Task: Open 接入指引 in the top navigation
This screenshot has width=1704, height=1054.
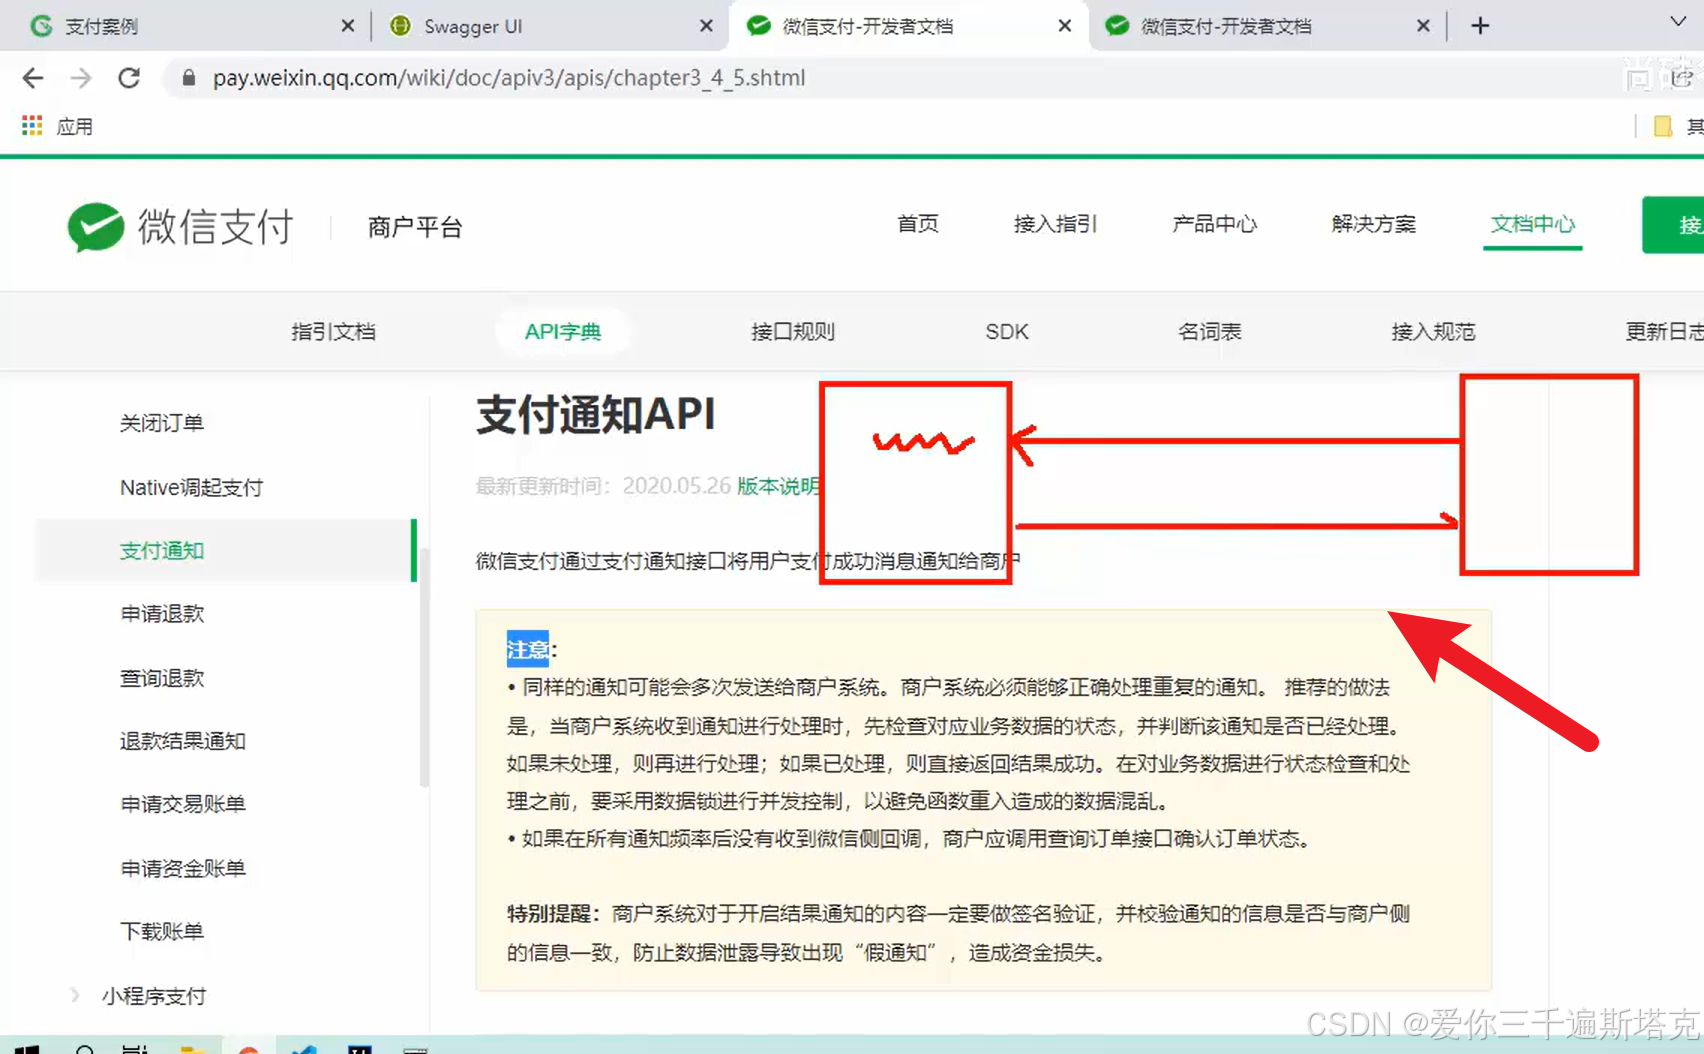Action: [x=1055, y=224]
